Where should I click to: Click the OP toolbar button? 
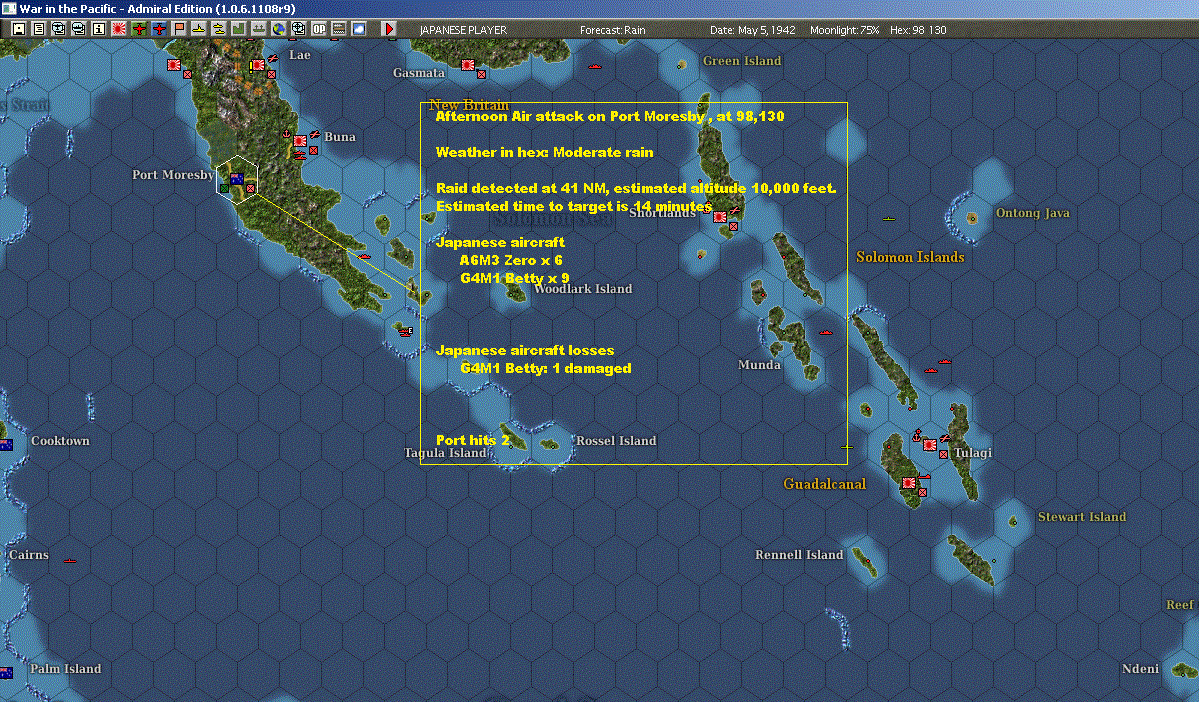(x=319, y=29)
